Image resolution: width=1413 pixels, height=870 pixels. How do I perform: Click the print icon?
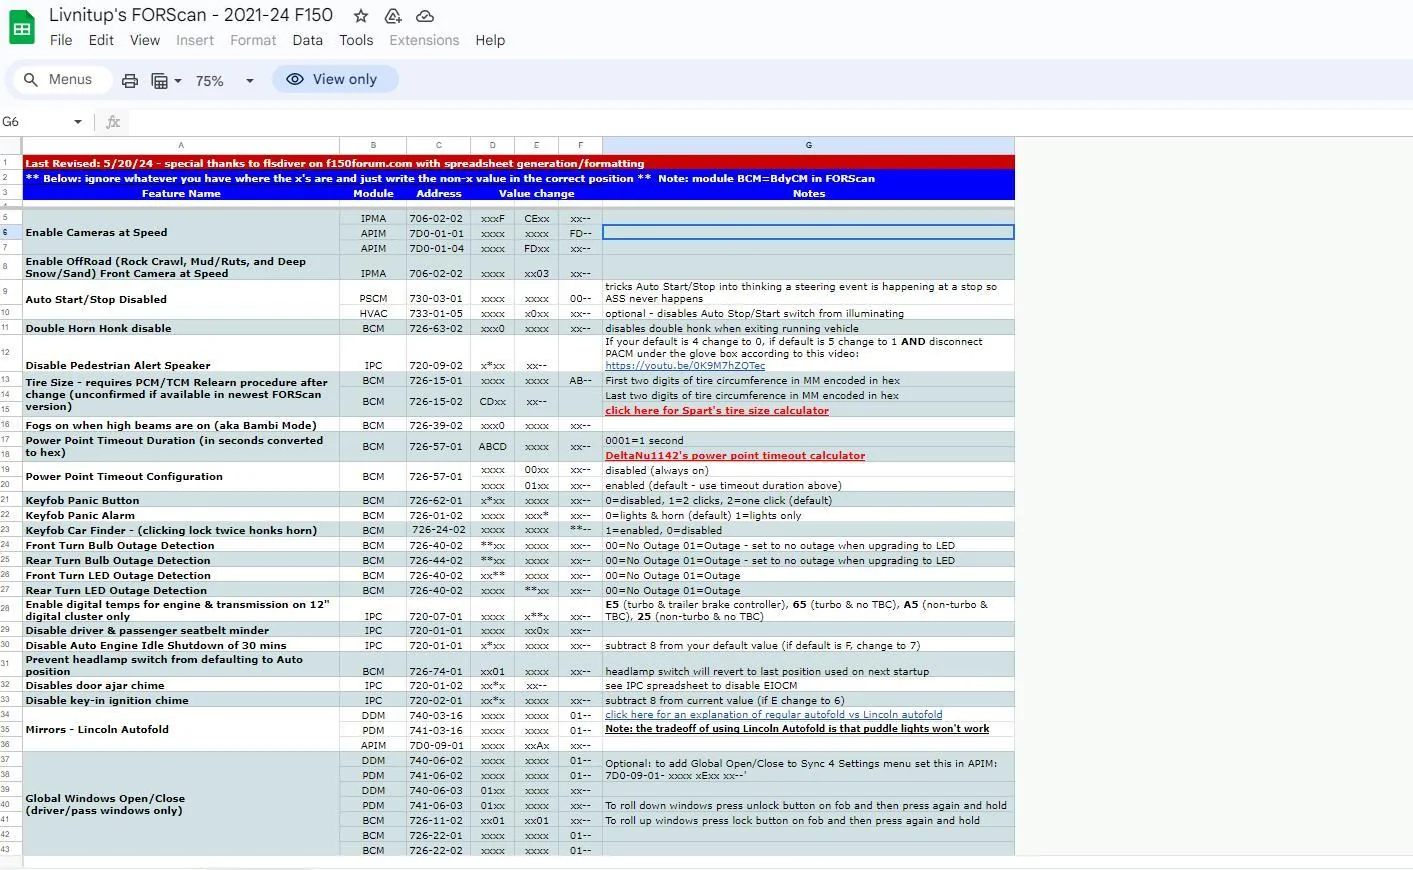[129, 79]
